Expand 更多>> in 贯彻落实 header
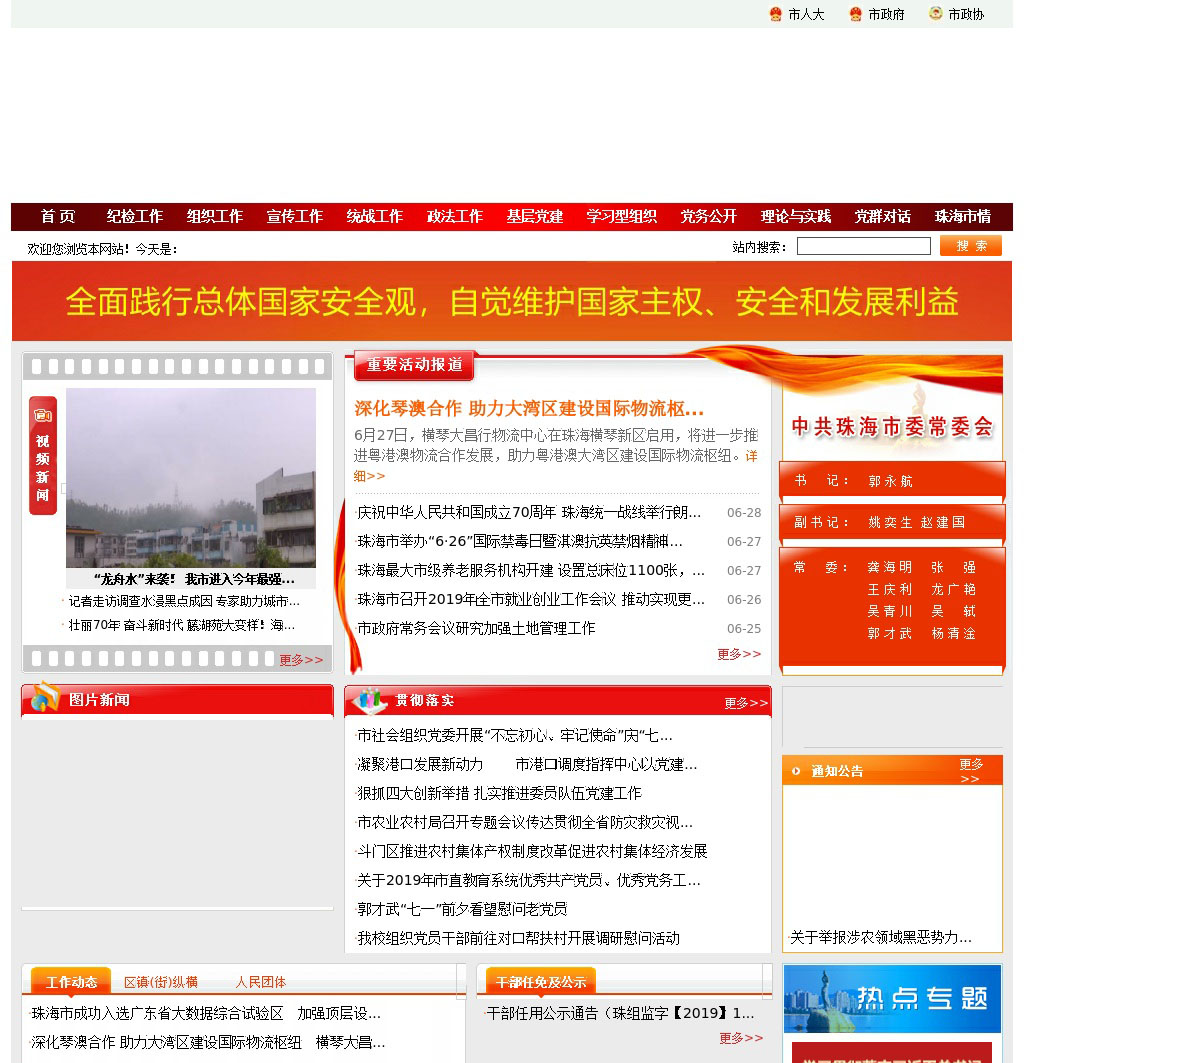1200x1063 pixels. click(x=746, y=703)
